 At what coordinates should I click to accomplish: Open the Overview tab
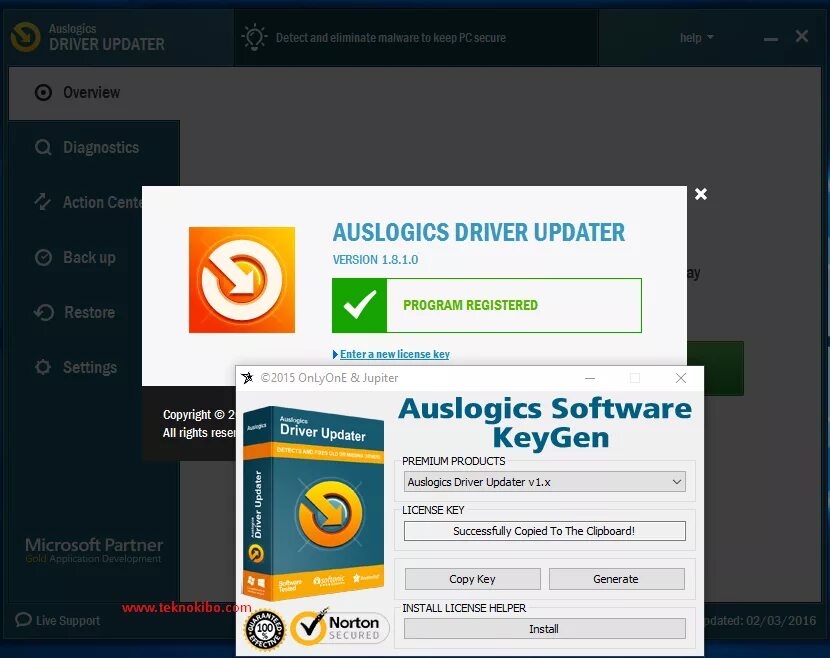coord(94,93)
